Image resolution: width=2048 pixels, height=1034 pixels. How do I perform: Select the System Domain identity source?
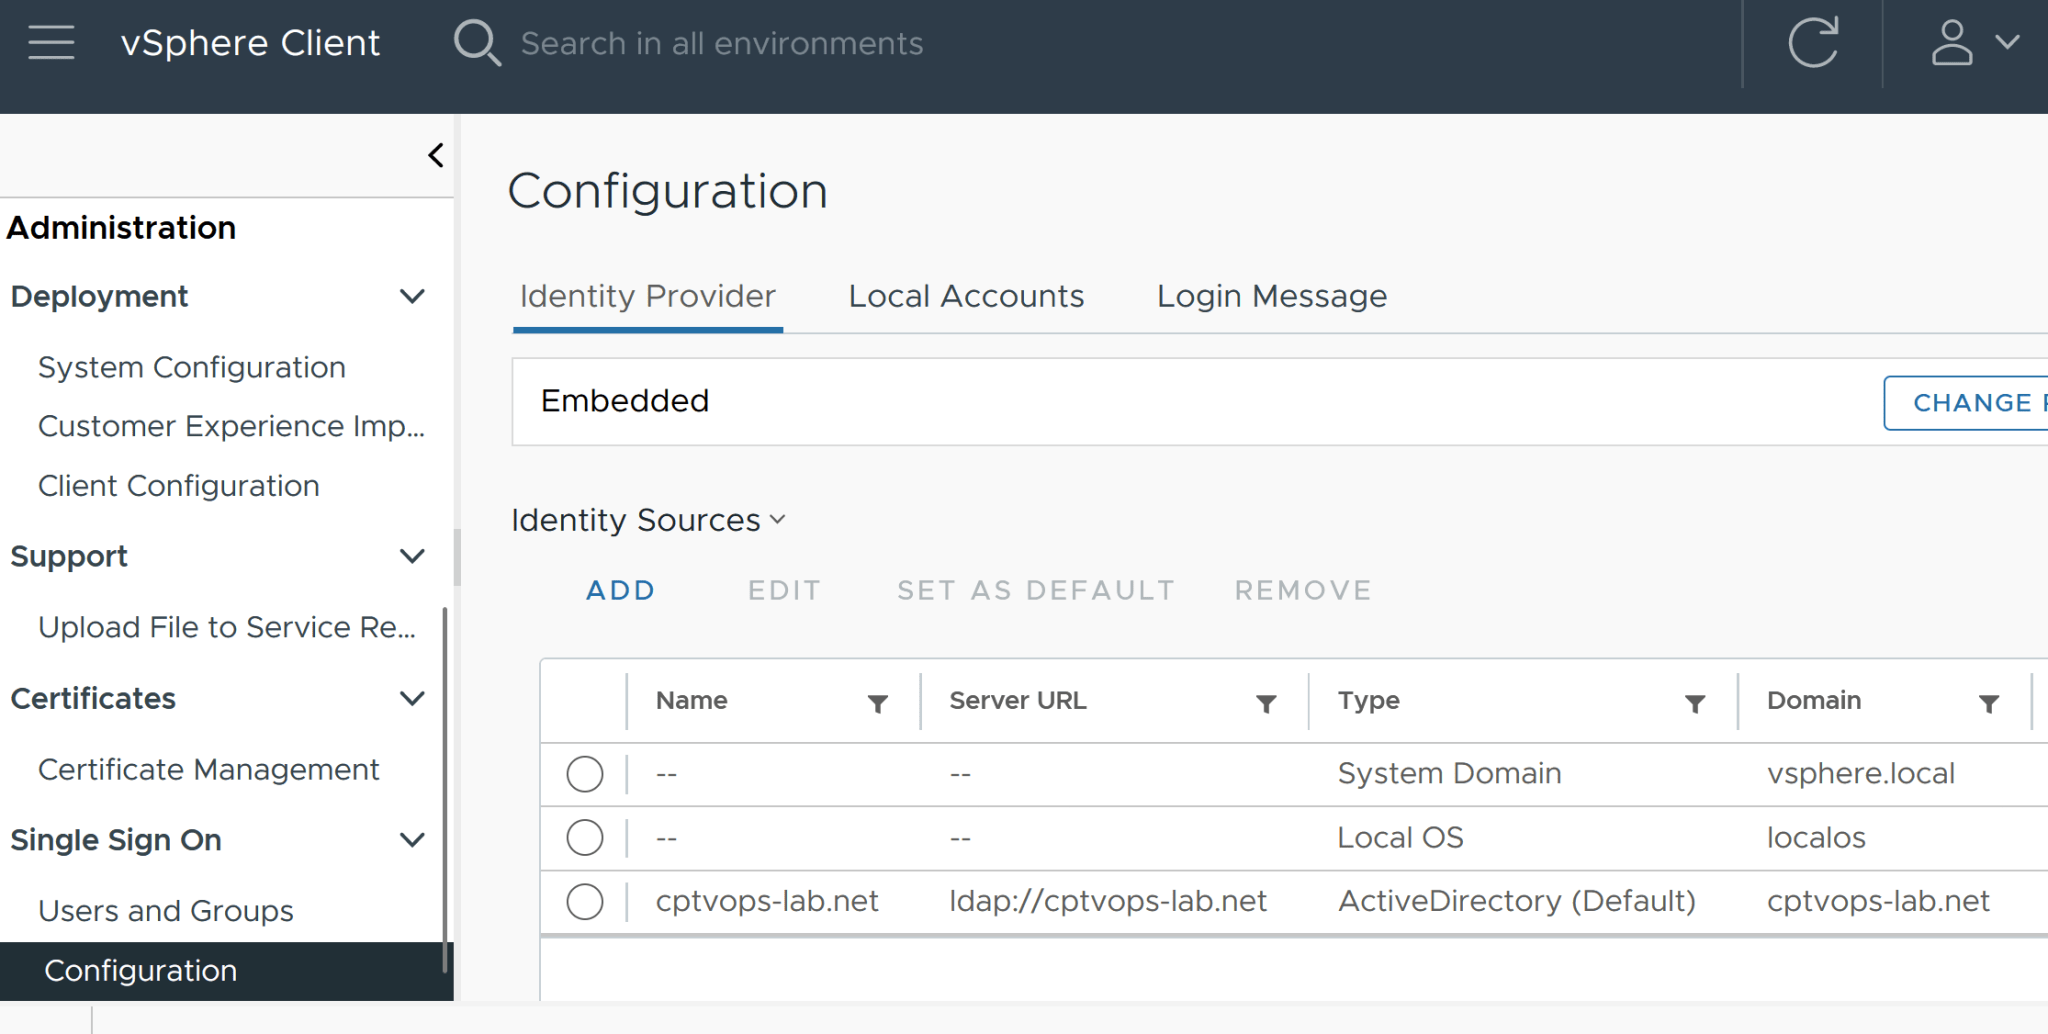[585, 773]
